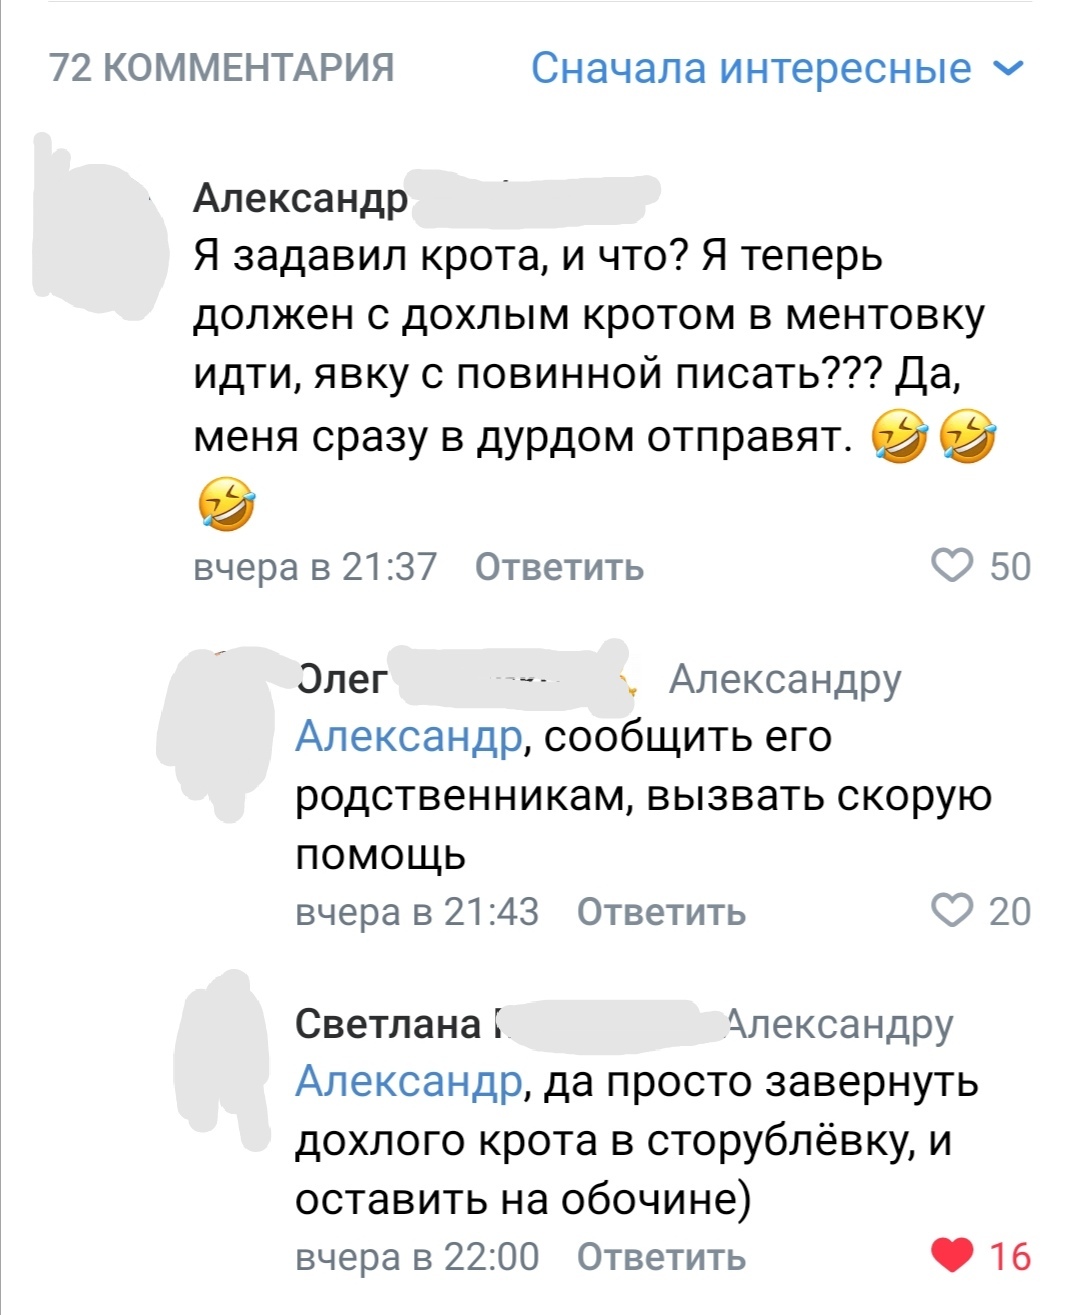The width and height of the screenshot is (1080, 1315).
Task: Reply to Олег's comment from 21:43
Action: [661, 912]
